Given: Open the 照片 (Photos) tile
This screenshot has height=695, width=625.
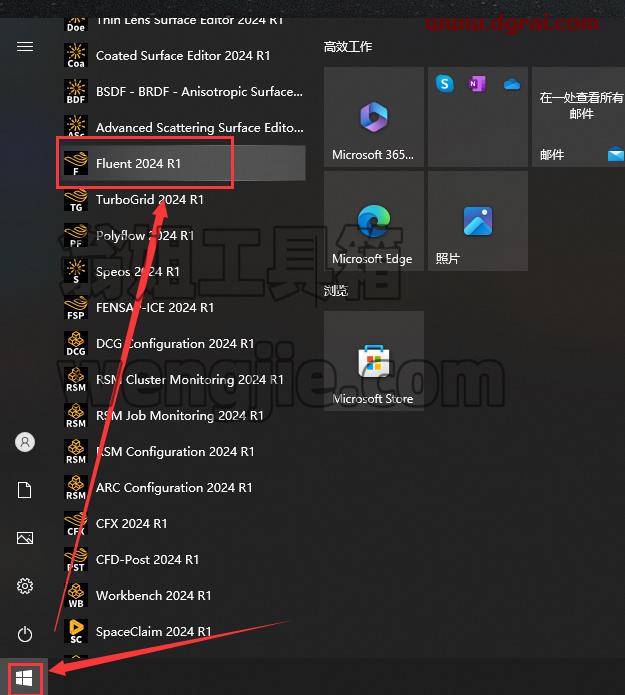Looking at the screenshot, I should [478, 221].
